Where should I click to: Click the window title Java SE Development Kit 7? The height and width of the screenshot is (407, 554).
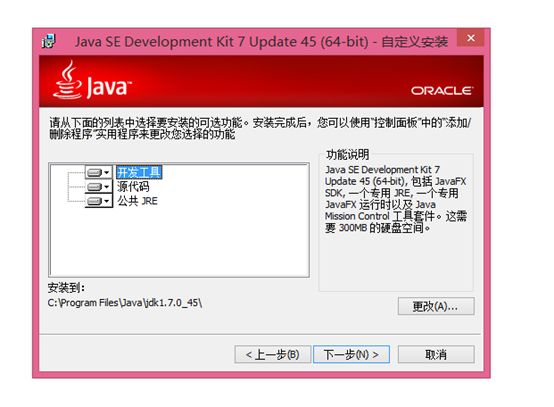click(261, 42)
